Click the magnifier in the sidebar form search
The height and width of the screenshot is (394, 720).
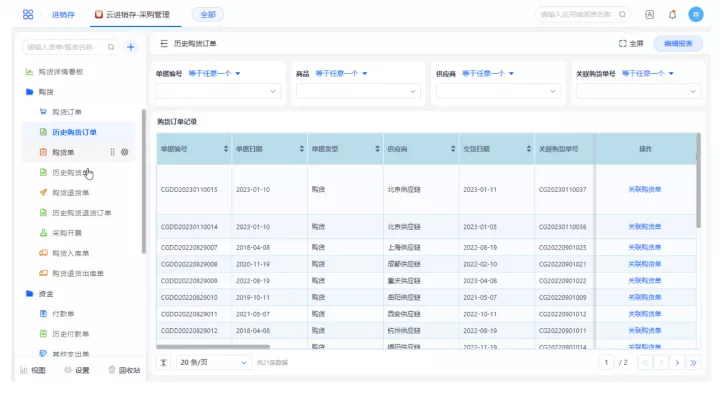(111, 47)
